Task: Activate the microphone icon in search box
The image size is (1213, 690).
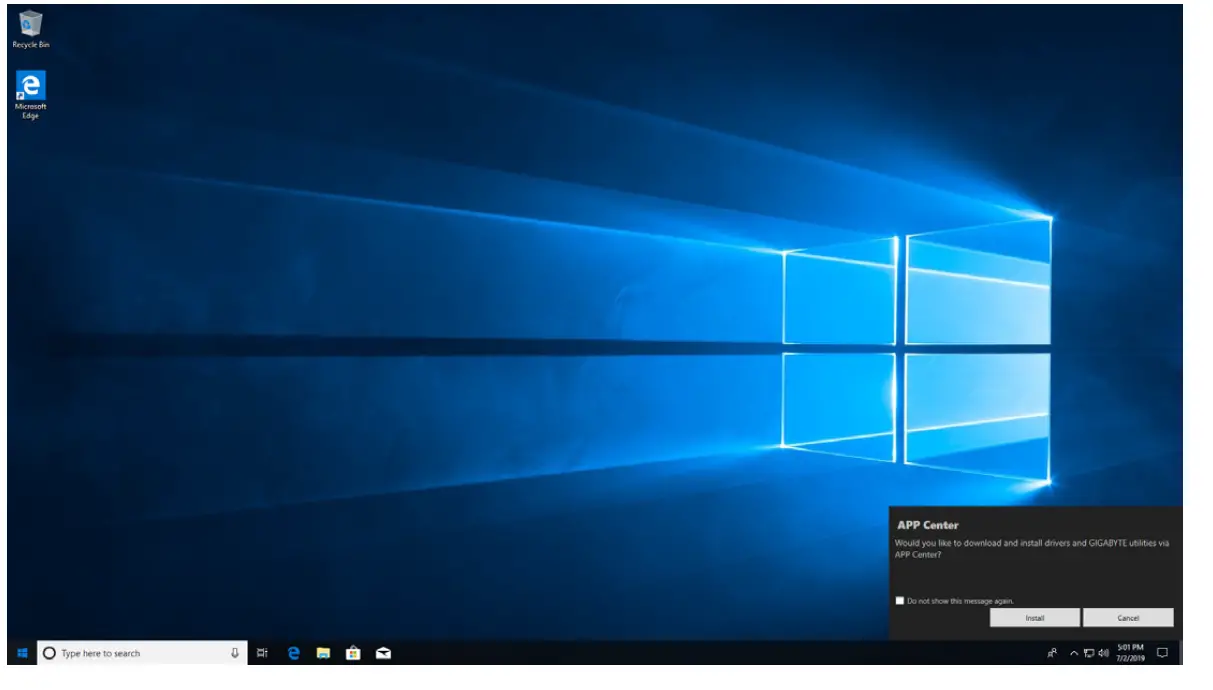Action: click(x=235, y=653)
